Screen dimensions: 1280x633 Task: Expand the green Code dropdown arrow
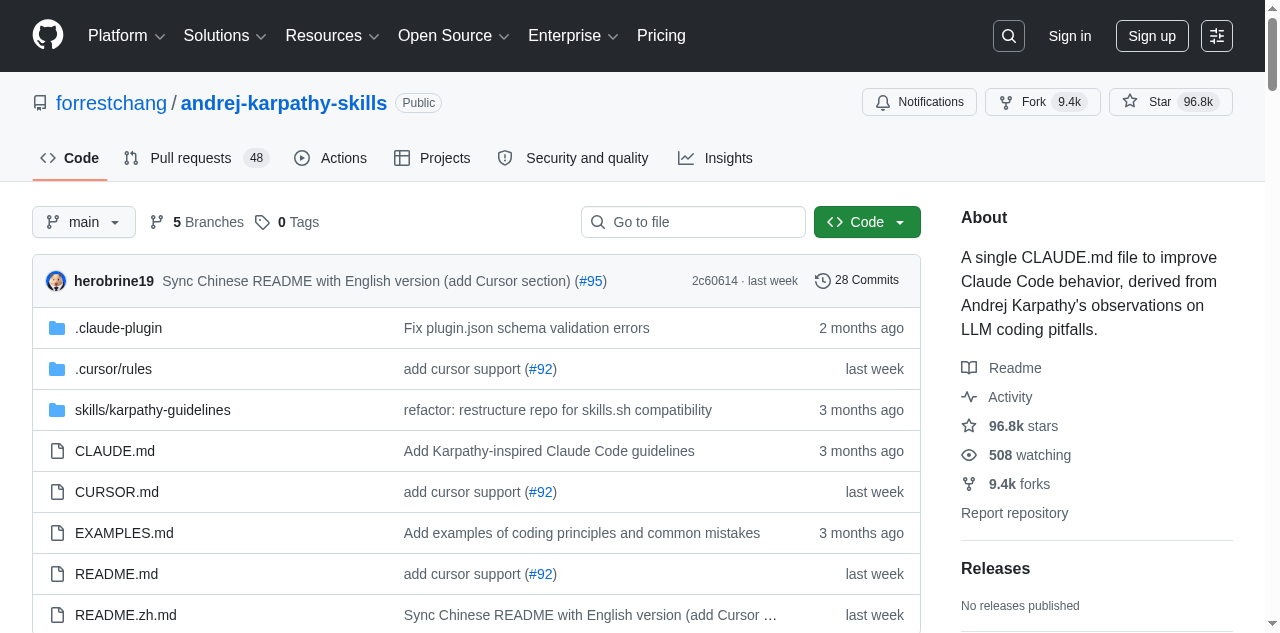(x=898, y=221)
